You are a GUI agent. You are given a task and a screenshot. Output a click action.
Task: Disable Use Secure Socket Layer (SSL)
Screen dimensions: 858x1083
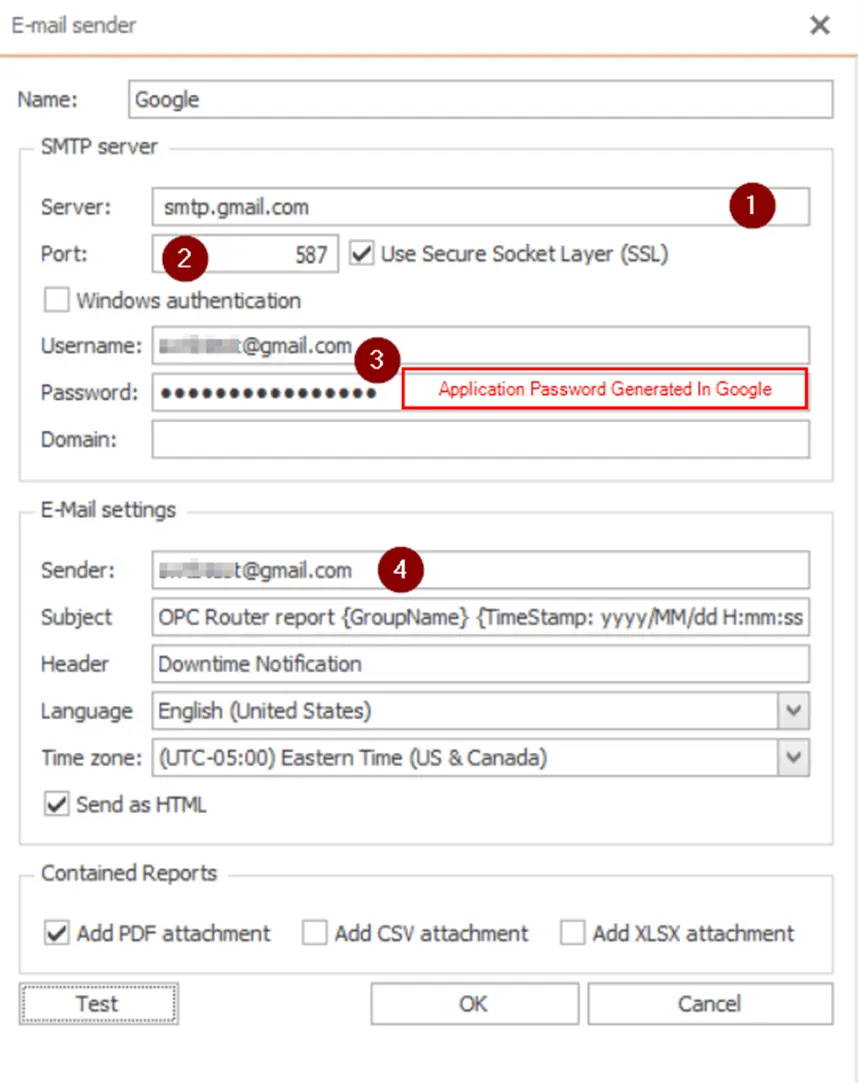pos(359,254)
